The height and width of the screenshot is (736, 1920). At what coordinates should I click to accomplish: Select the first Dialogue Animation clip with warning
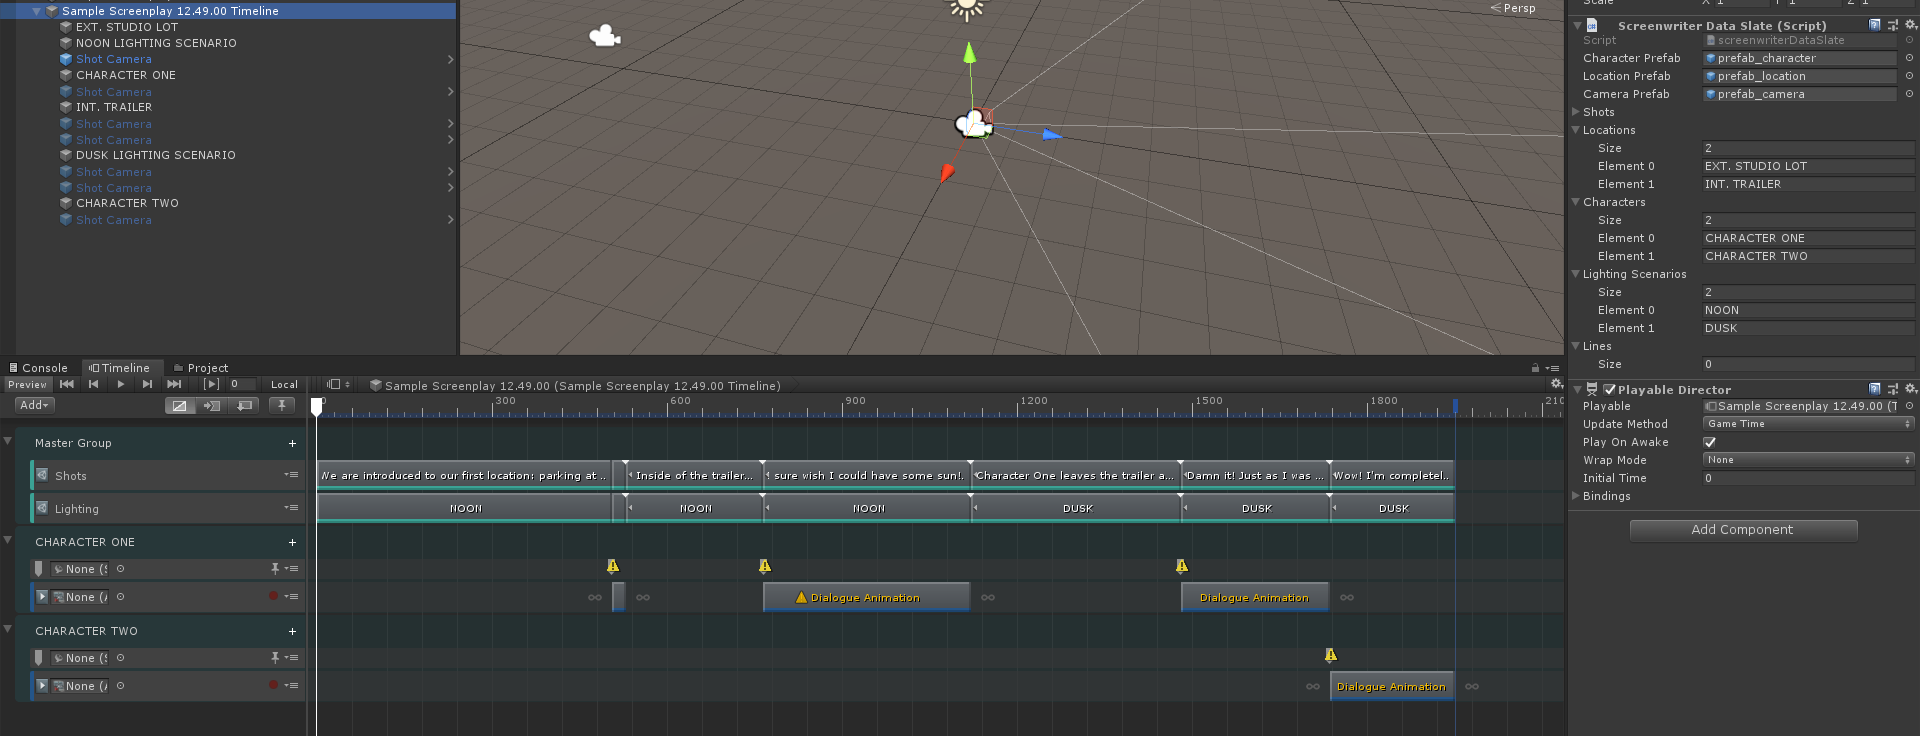[866, 597]
